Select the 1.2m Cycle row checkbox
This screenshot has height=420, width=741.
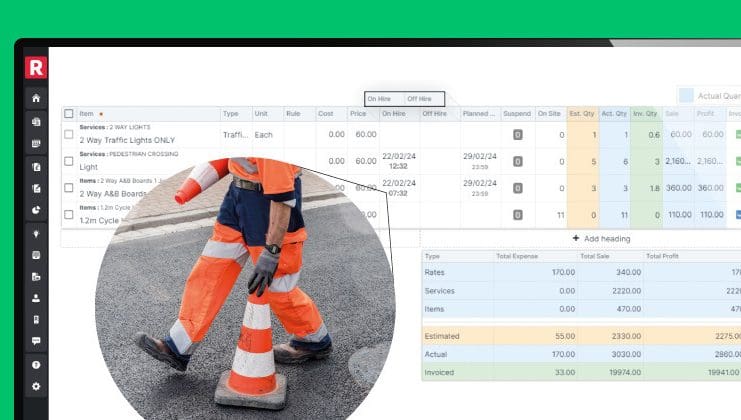69,214
